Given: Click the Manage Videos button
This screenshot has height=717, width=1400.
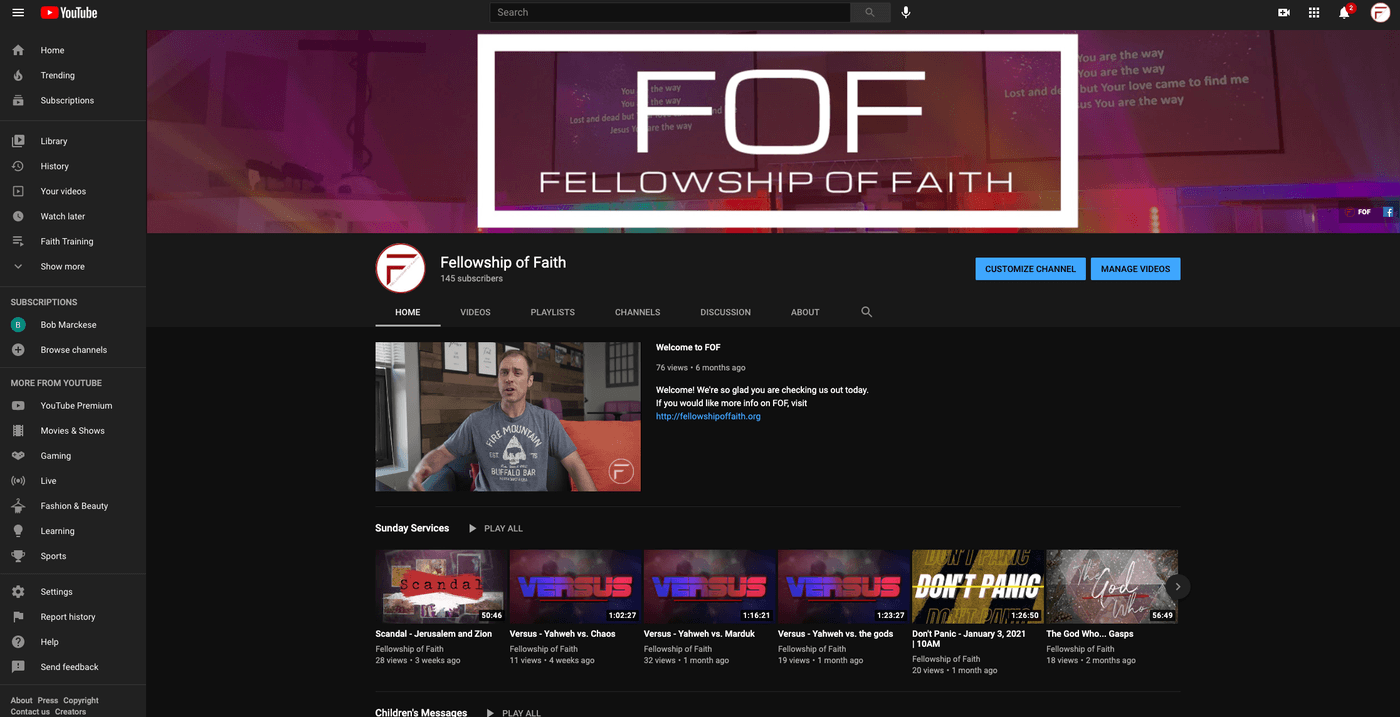Looking at the screenshot, I should click(x=1135, y=269).
